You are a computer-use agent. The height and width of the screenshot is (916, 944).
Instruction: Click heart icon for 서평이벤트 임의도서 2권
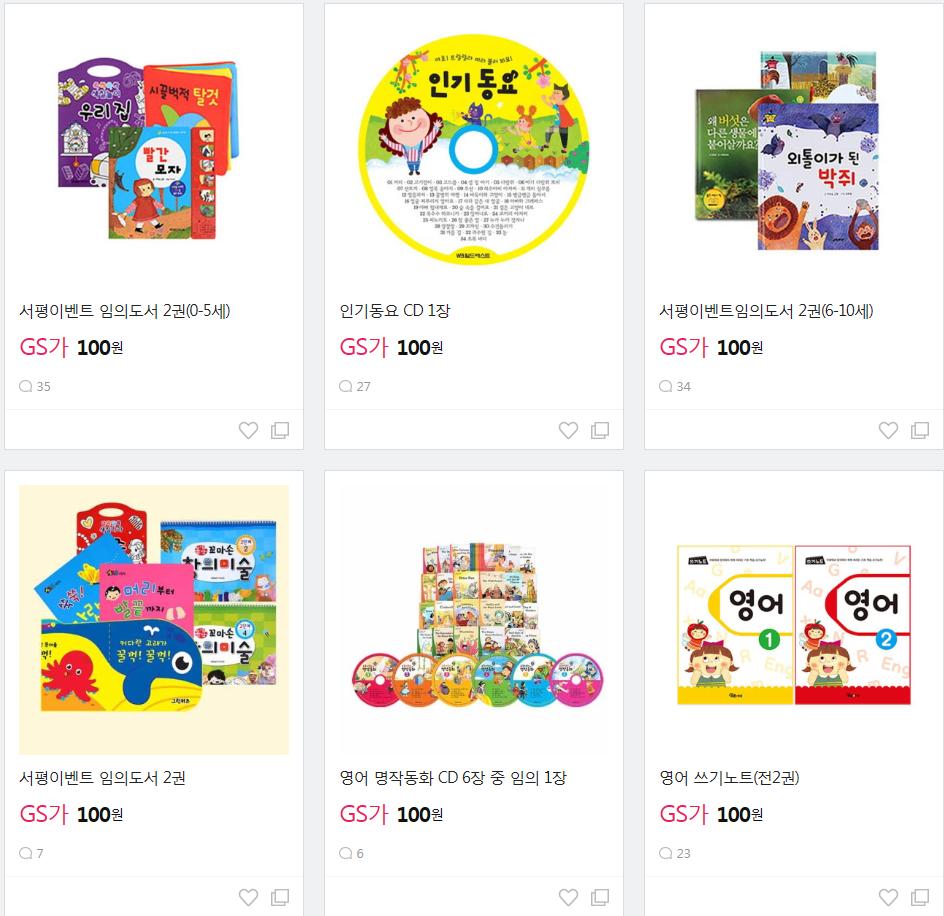pos(248,897)
